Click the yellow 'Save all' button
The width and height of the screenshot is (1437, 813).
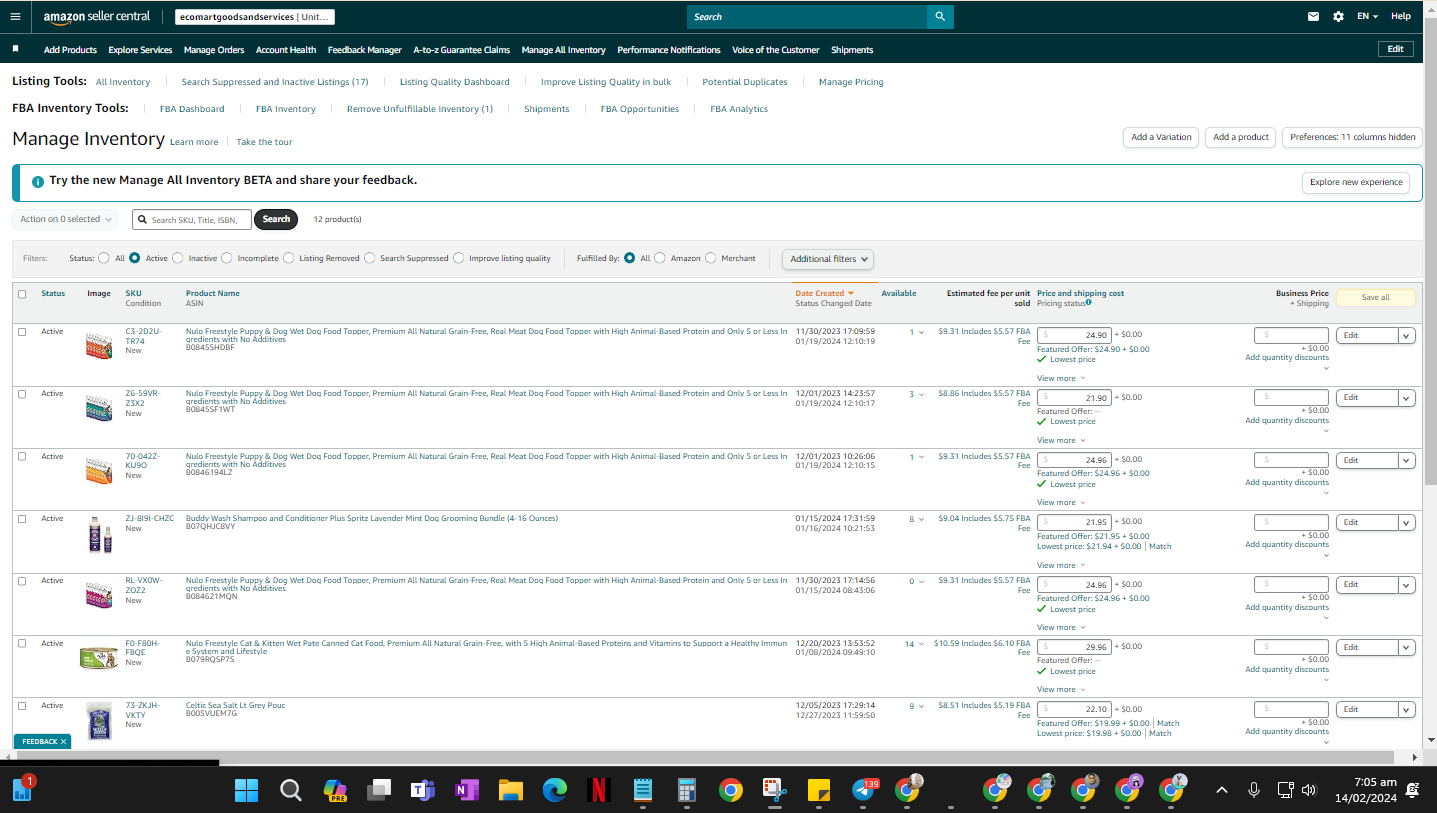pyautogui.click(x=1376, y=297)
